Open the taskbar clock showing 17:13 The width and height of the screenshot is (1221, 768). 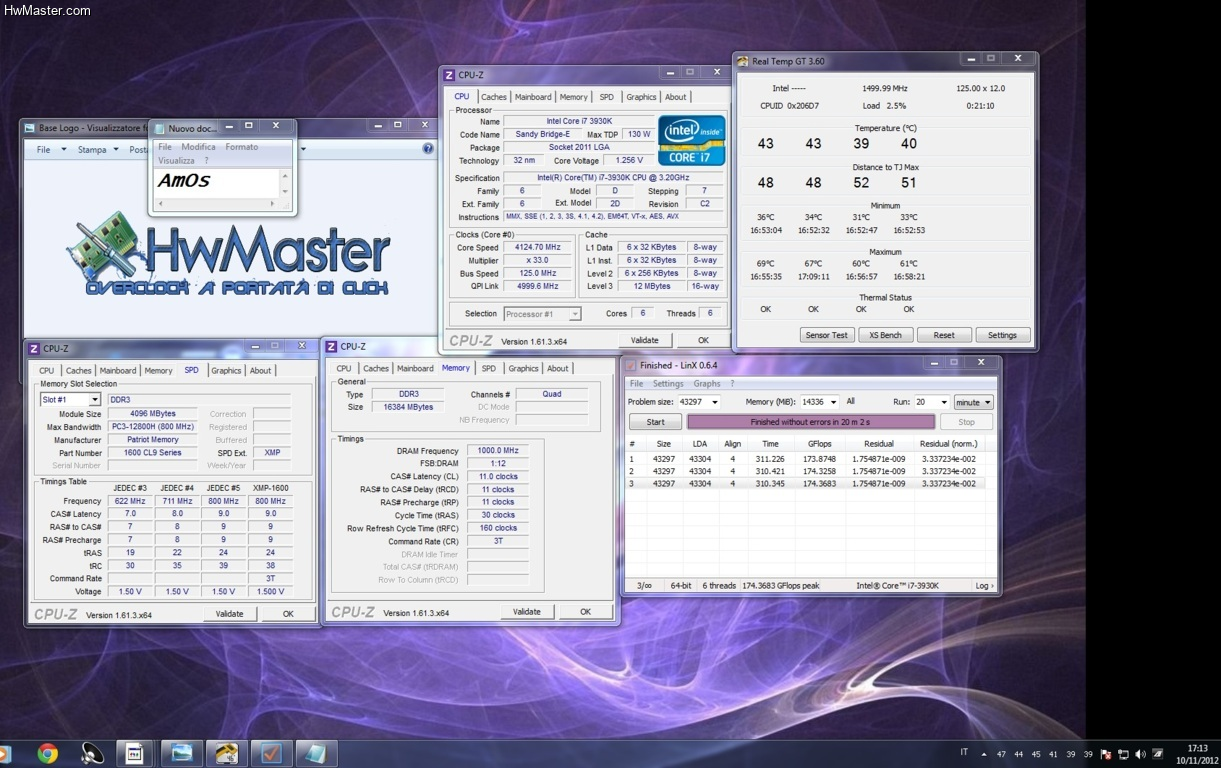1197,753
